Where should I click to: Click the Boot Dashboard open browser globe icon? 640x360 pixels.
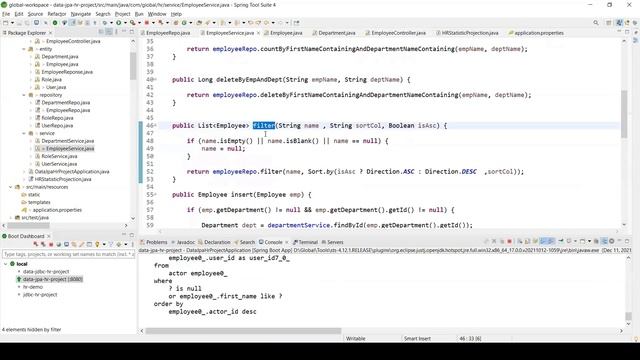[x=59, y=244]
